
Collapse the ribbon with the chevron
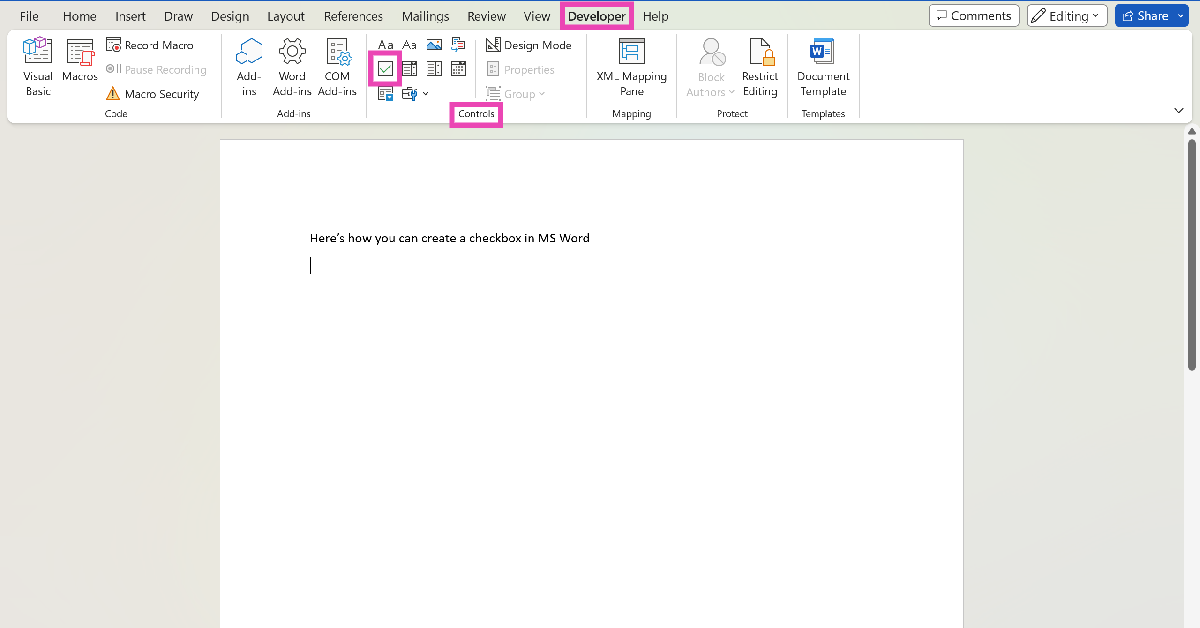1178,110
